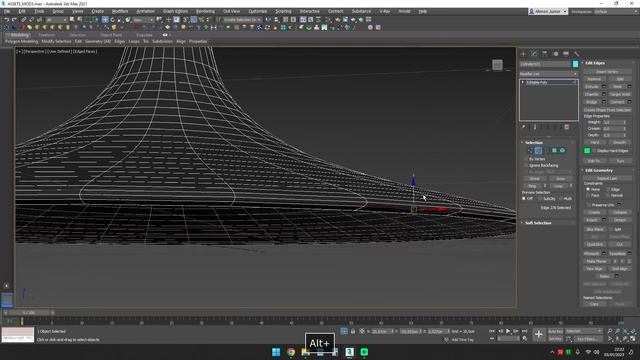Click the Selection Lock toggle icon in status bar
Viewport: 640px width, 360px height.
(353, 331)
